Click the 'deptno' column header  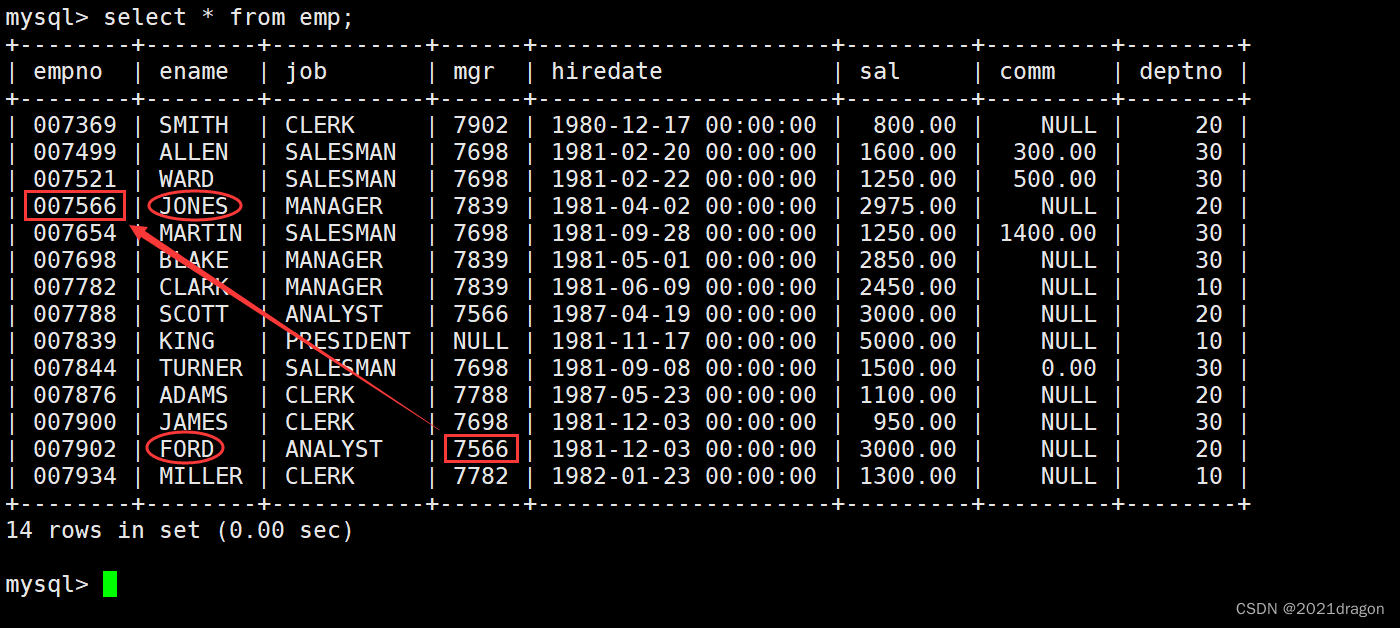pos(1181,71)
